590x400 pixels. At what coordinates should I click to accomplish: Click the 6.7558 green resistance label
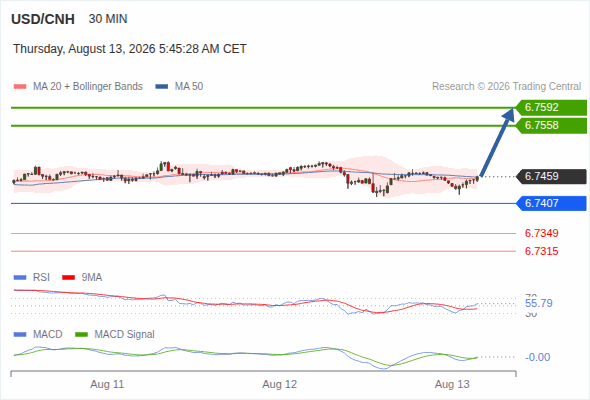pos(551,126)
